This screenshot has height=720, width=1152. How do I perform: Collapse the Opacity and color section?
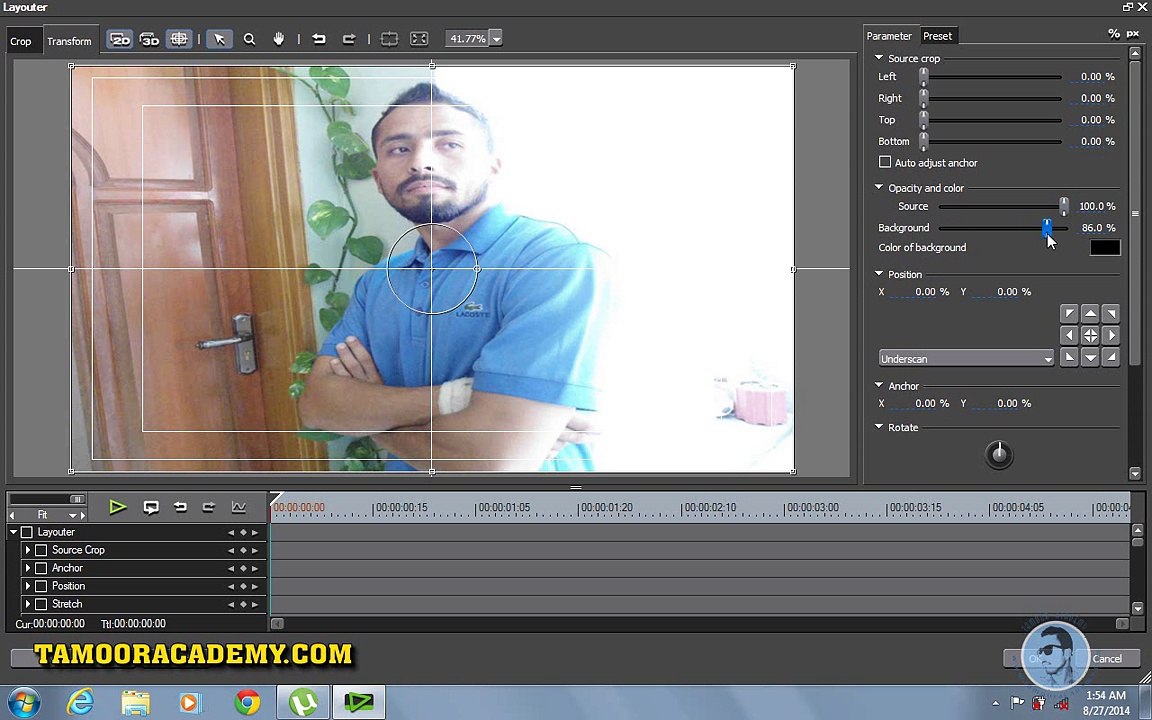point(879,187)
